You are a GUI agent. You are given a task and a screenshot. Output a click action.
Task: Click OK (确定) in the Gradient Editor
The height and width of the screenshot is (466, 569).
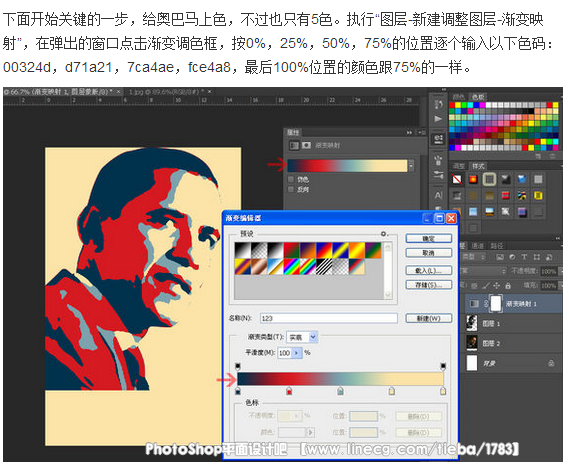(429, 238)
